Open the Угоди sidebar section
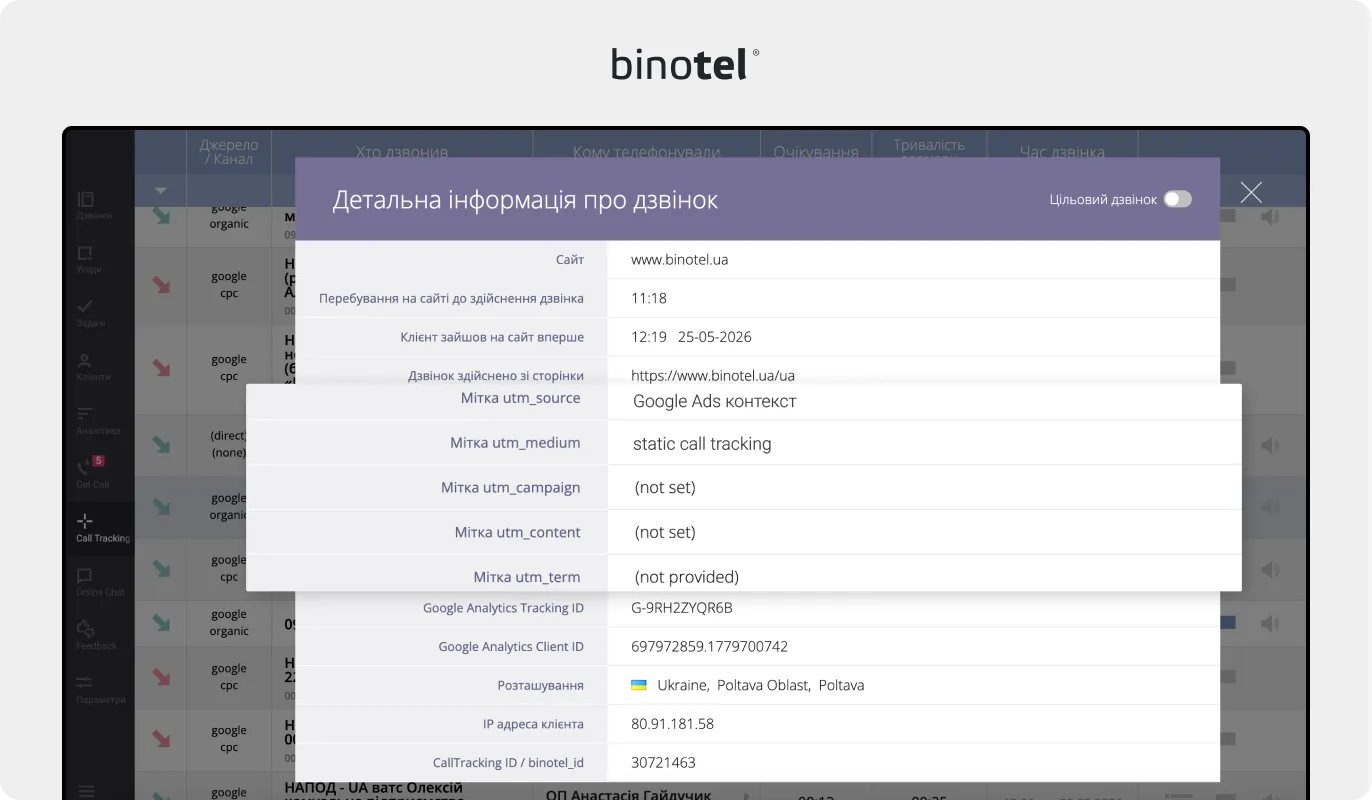This screenshot has height=800, width=1372. coord(88,259)
